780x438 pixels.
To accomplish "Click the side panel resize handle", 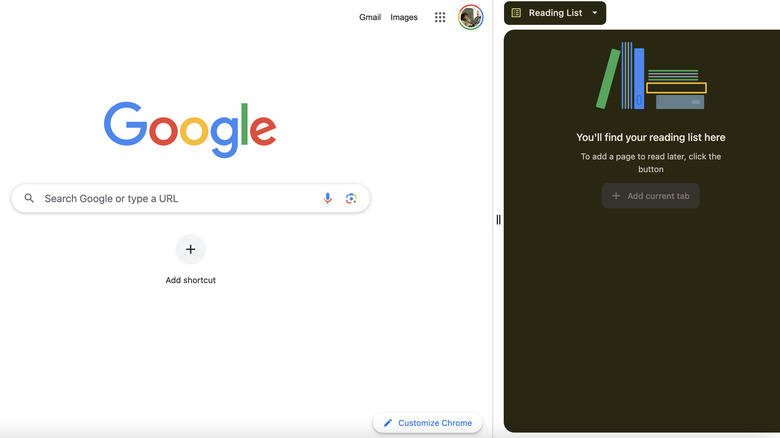I will coord(498,219).
